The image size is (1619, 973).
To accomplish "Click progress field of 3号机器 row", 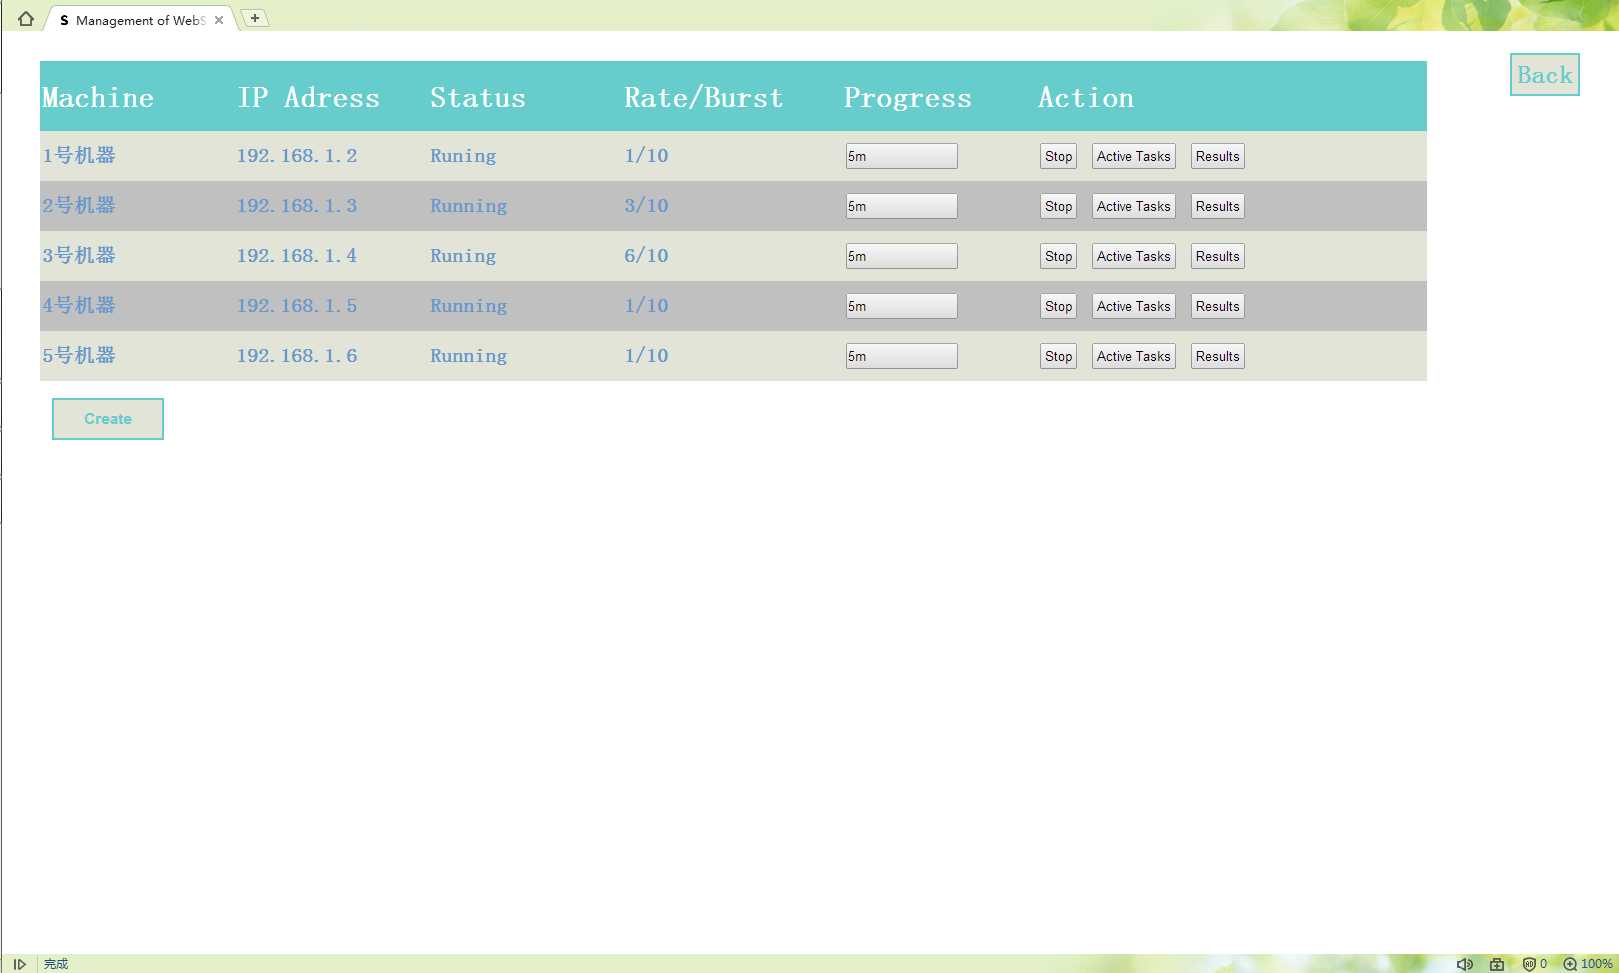I will click(901, 256).
